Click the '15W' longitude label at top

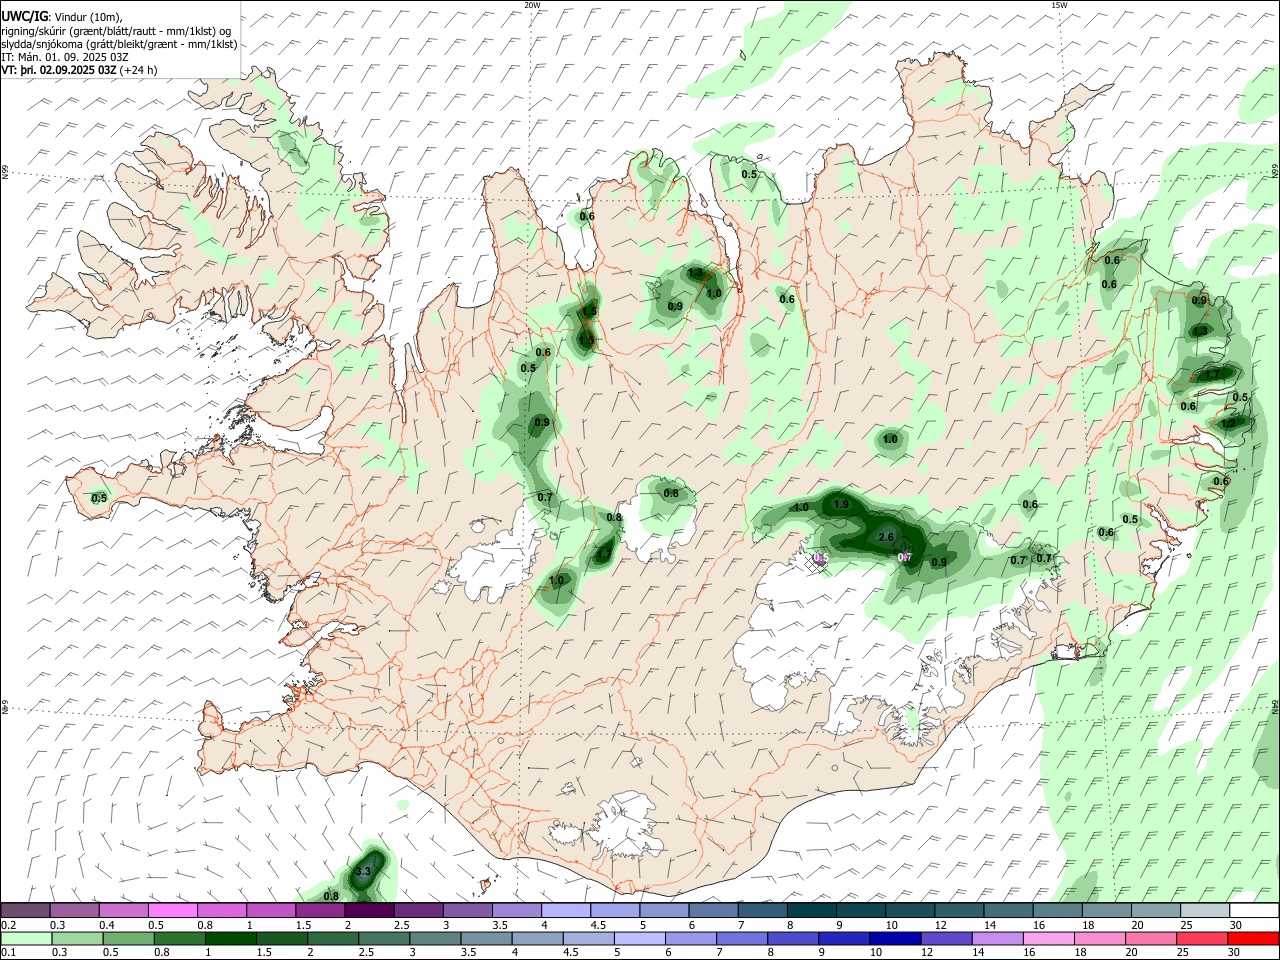(1058, 5)
